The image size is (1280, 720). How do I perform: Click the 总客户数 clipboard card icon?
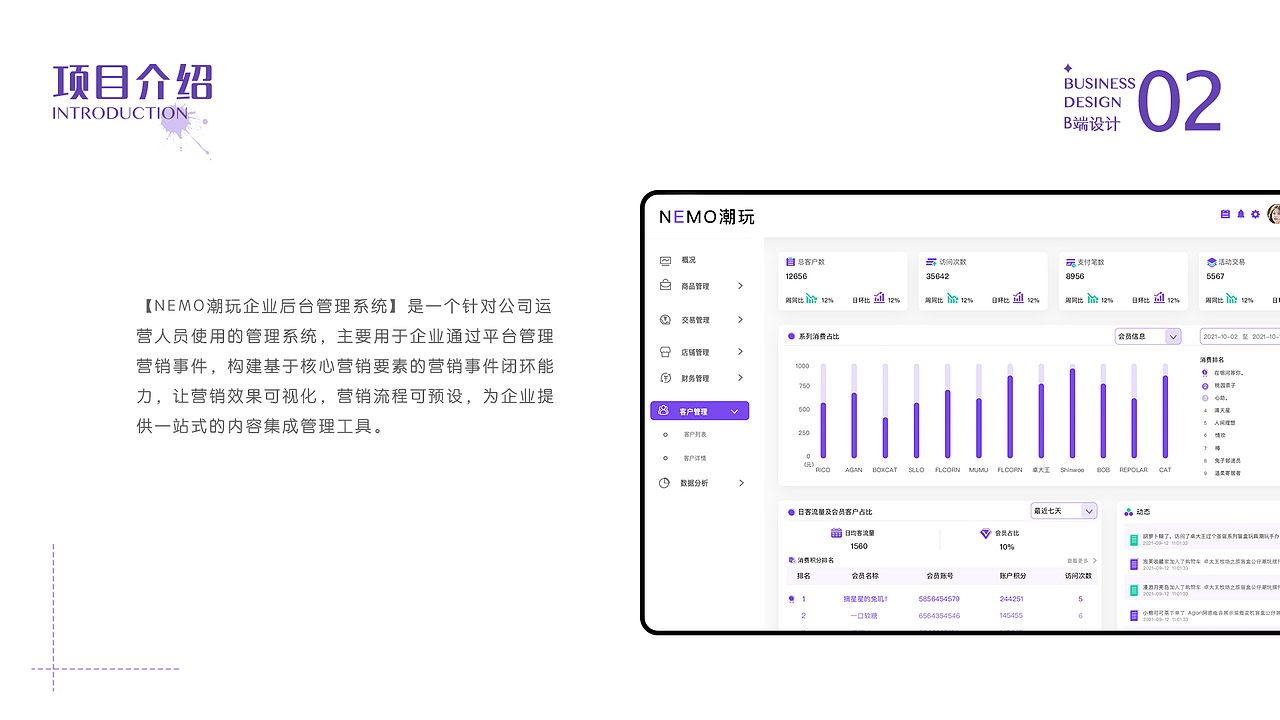coord(790,262)
